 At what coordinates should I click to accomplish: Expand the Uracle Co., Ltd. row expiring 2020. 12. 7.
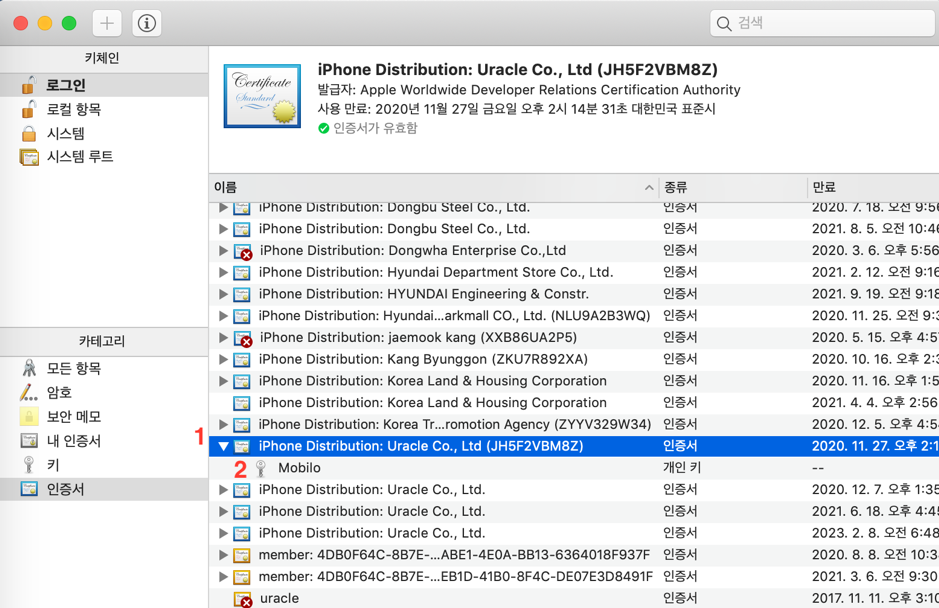coord(223,490)
